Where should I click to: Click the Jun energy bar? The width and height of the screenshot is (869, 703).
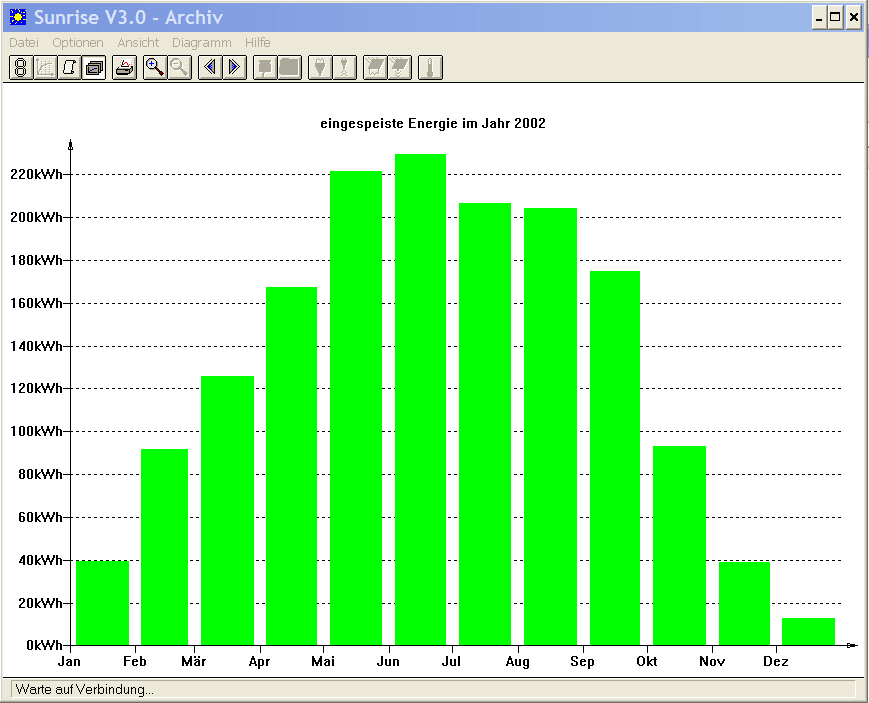coord(420,400)
